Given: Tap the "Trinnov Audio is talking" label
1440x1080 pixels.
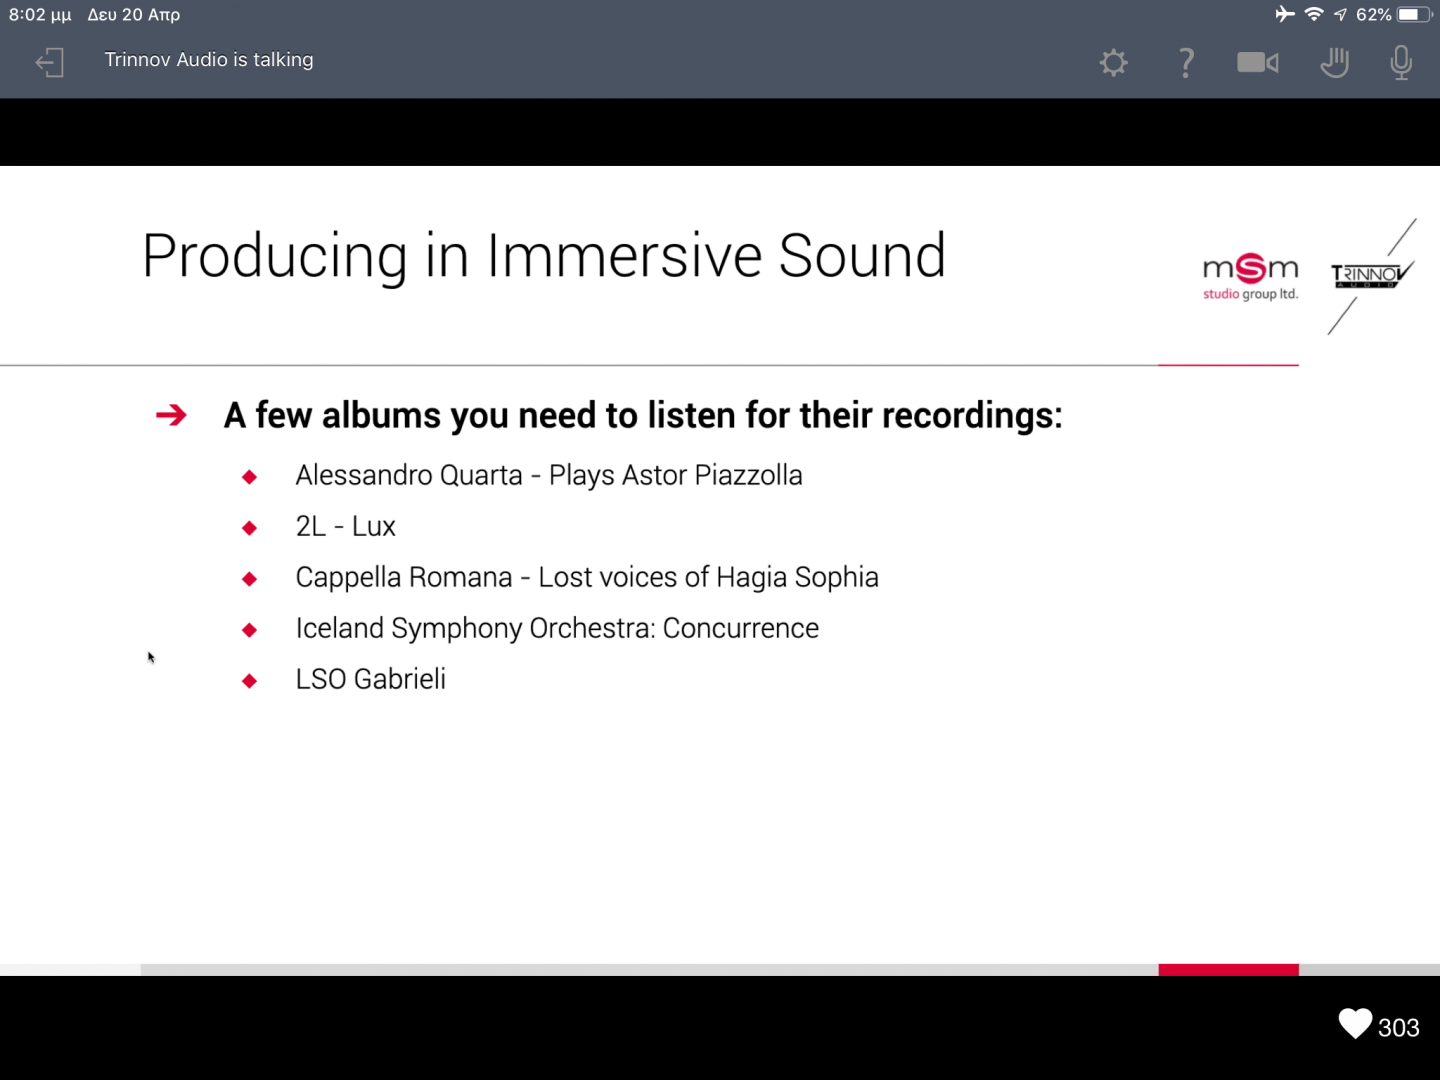Looking at the screenshot, I should pyautogui.click(x=209, y=60).
